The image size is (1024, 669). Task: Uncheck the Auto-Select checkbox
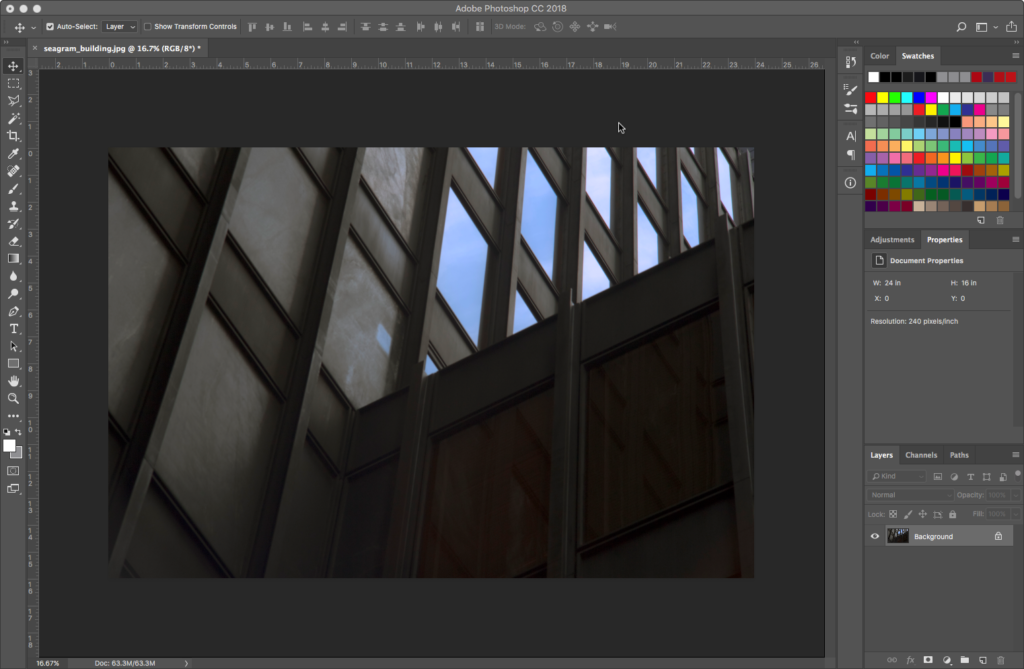point(50,27)
